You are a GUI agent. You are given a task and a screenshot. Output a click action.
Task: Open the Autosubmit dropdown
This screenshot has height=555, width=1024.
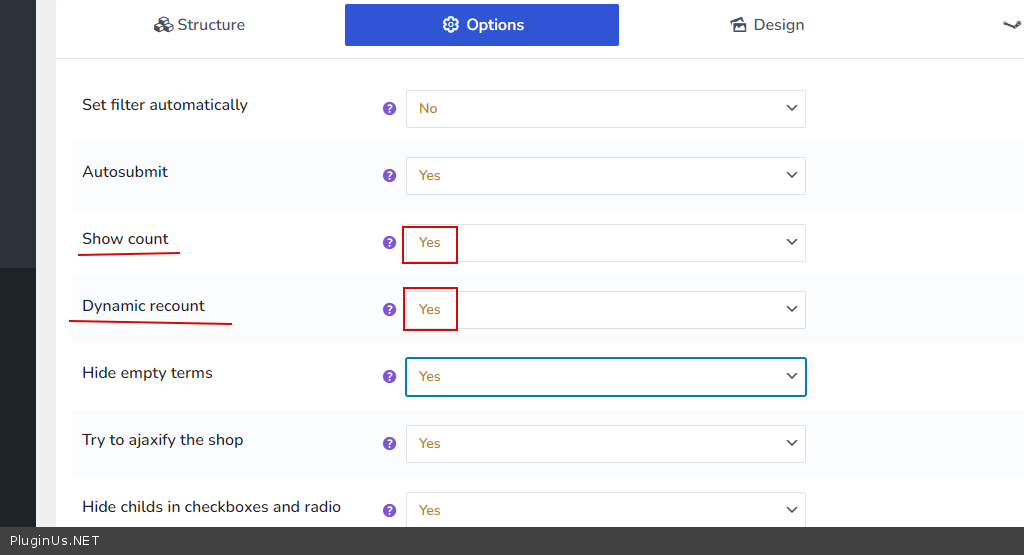(605, 176)
